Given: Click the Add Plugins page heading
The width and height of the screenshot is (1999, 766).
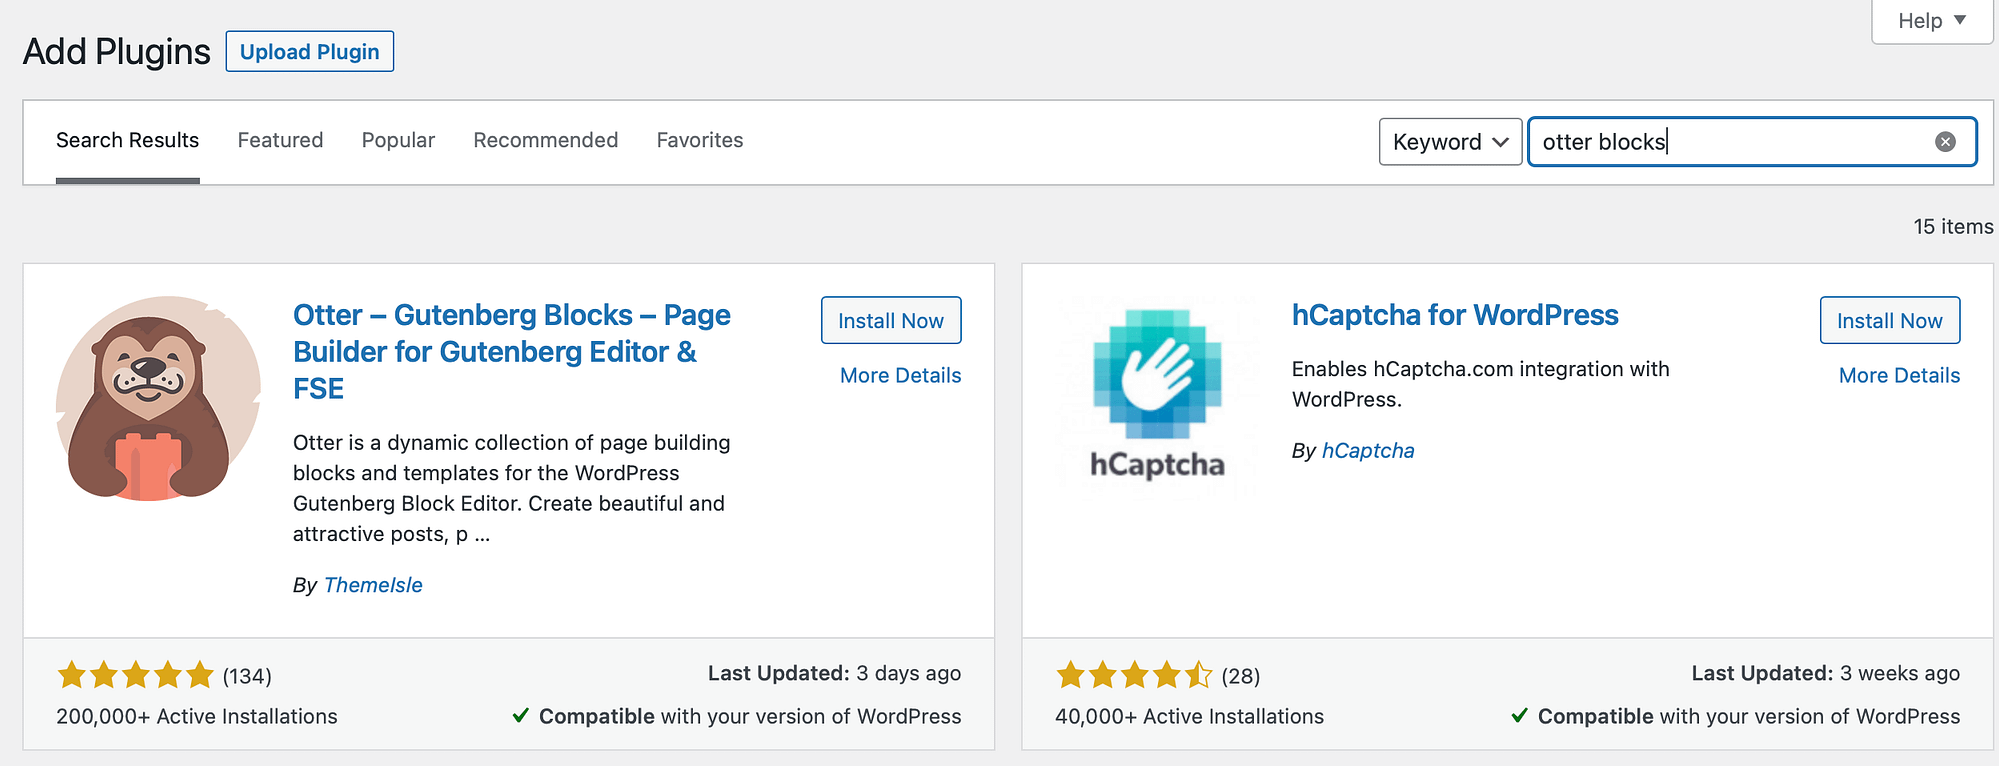Looking at the screenshot, I should click(117, 52).
